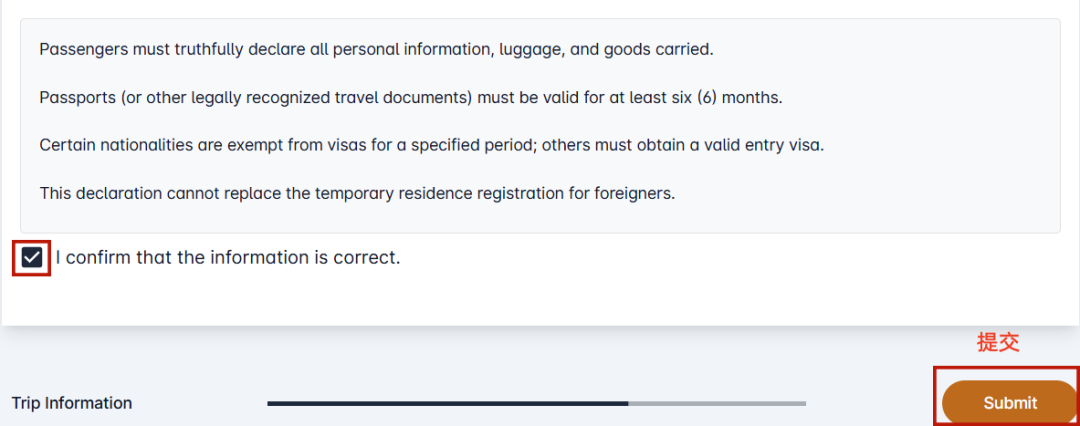The height and width of the screenshot is (426, 1080).
Task: Click the dark filled part of the progress bar
Action: pyautogui.click(x=448, y=403)
